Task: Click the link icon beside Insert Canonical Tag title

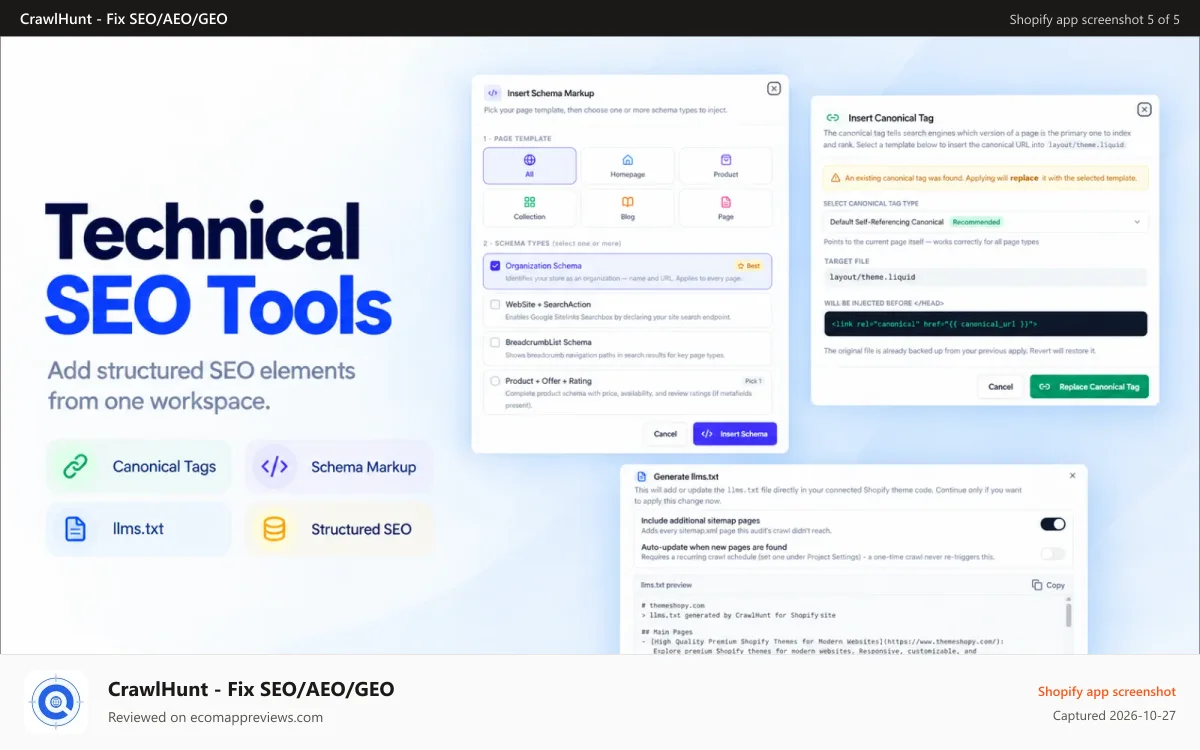Action: (832, 117)
